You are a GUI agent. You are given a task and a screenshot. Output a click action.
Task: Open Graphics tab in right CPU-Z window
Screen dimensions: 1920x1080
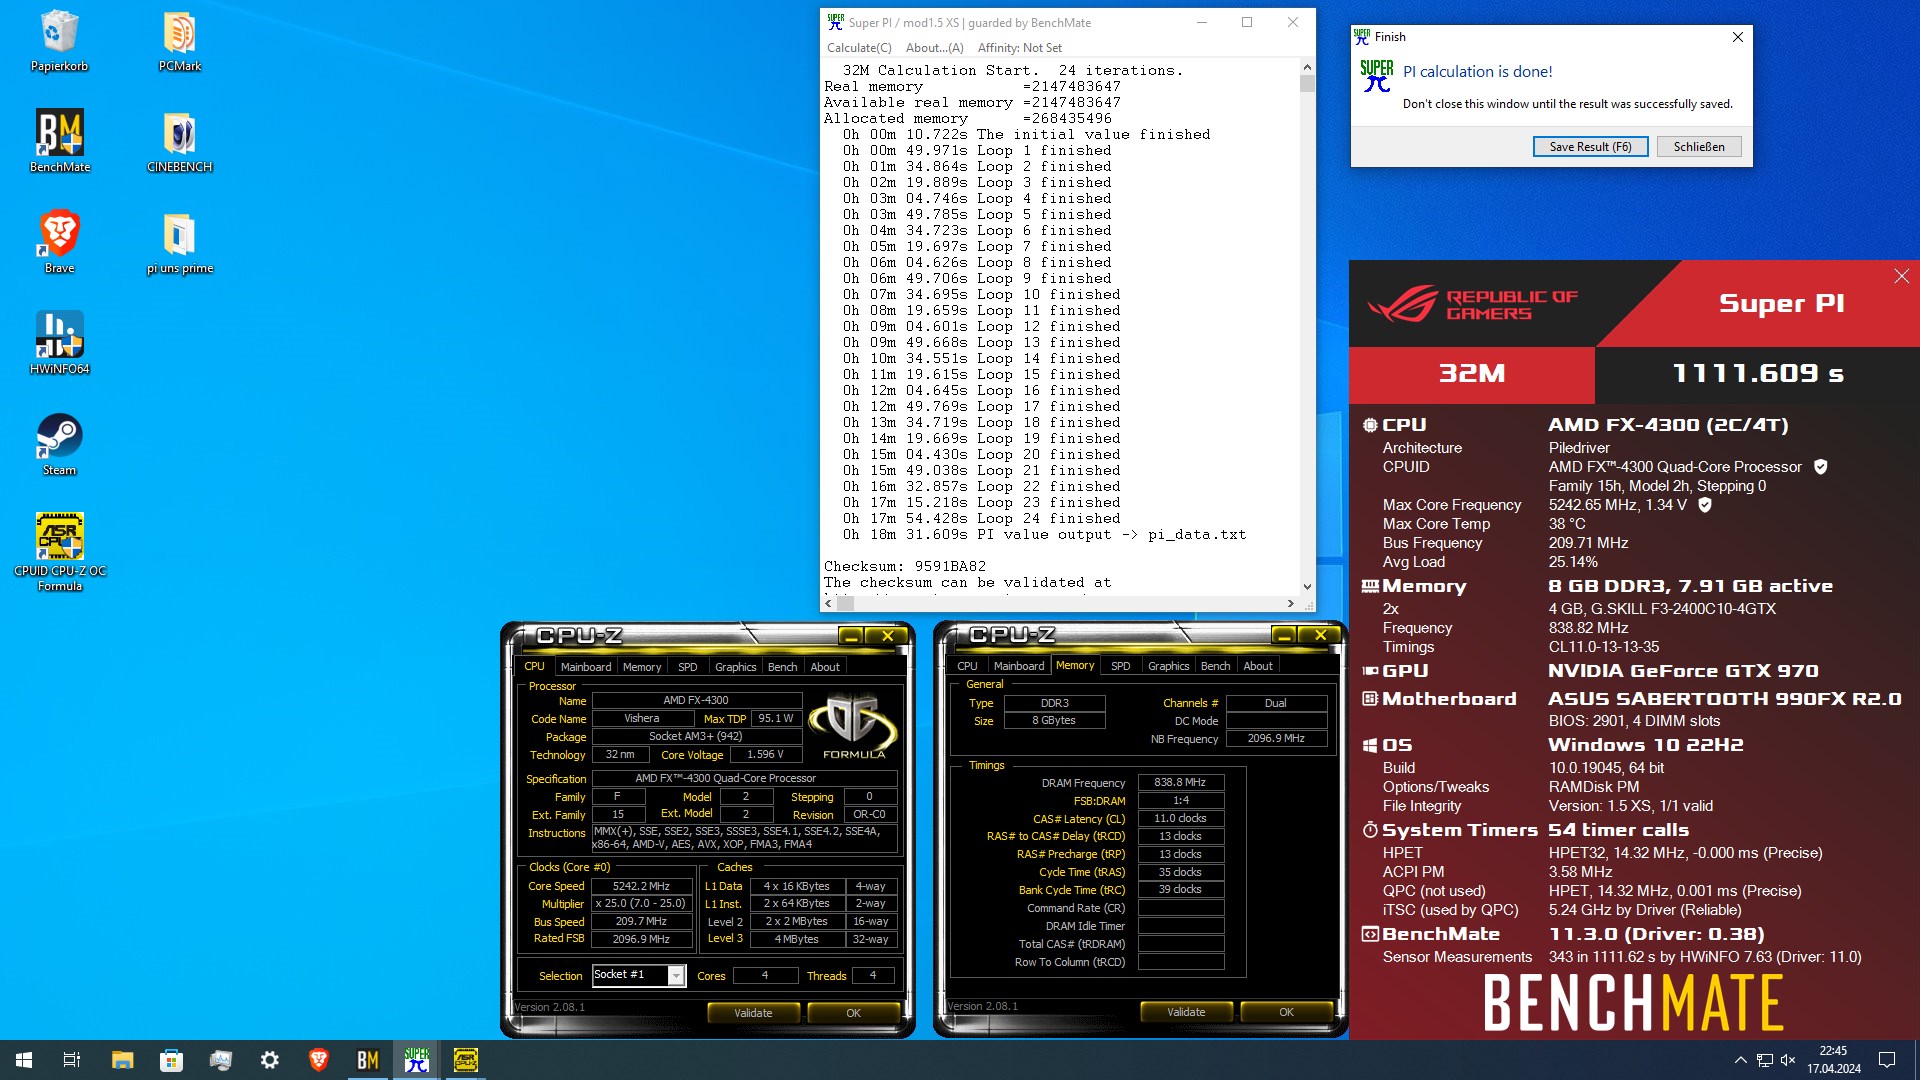pos(1168,666)
